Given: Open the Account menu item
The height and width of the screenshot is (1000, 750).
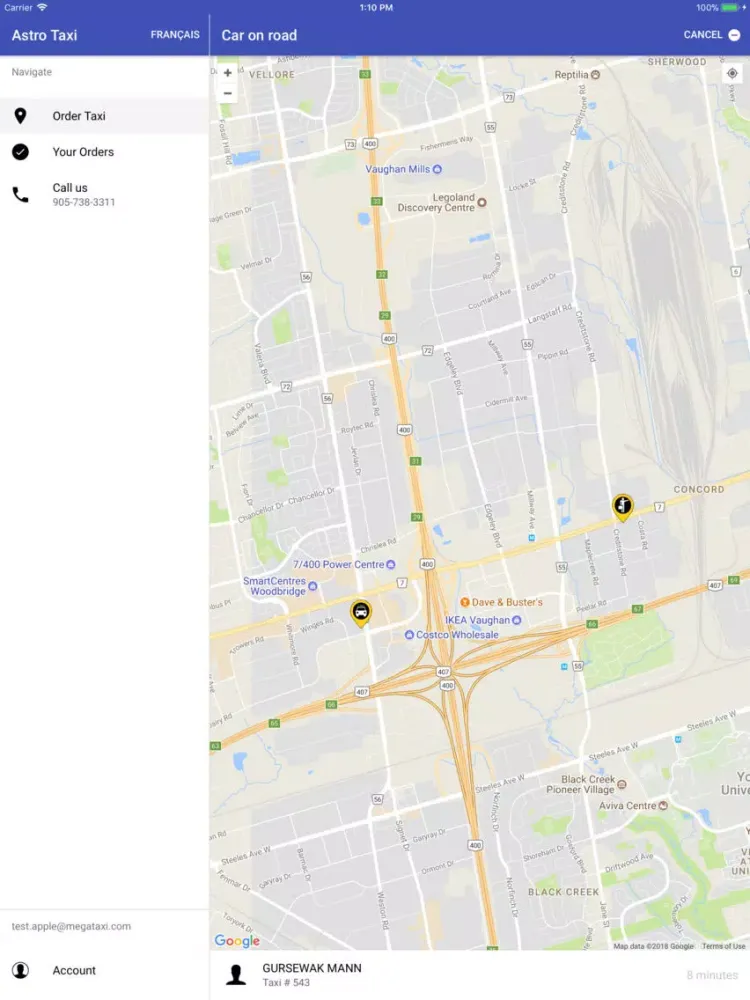Looking at the screenshot, I should [105, 970].
